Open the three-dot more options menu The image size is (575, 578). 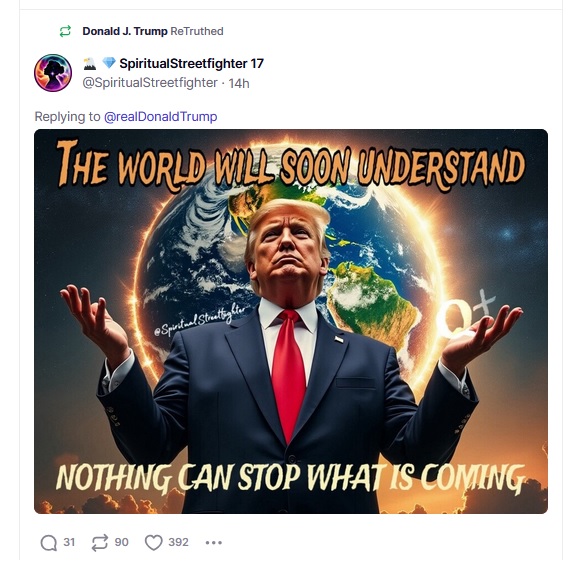click(214, 543)
